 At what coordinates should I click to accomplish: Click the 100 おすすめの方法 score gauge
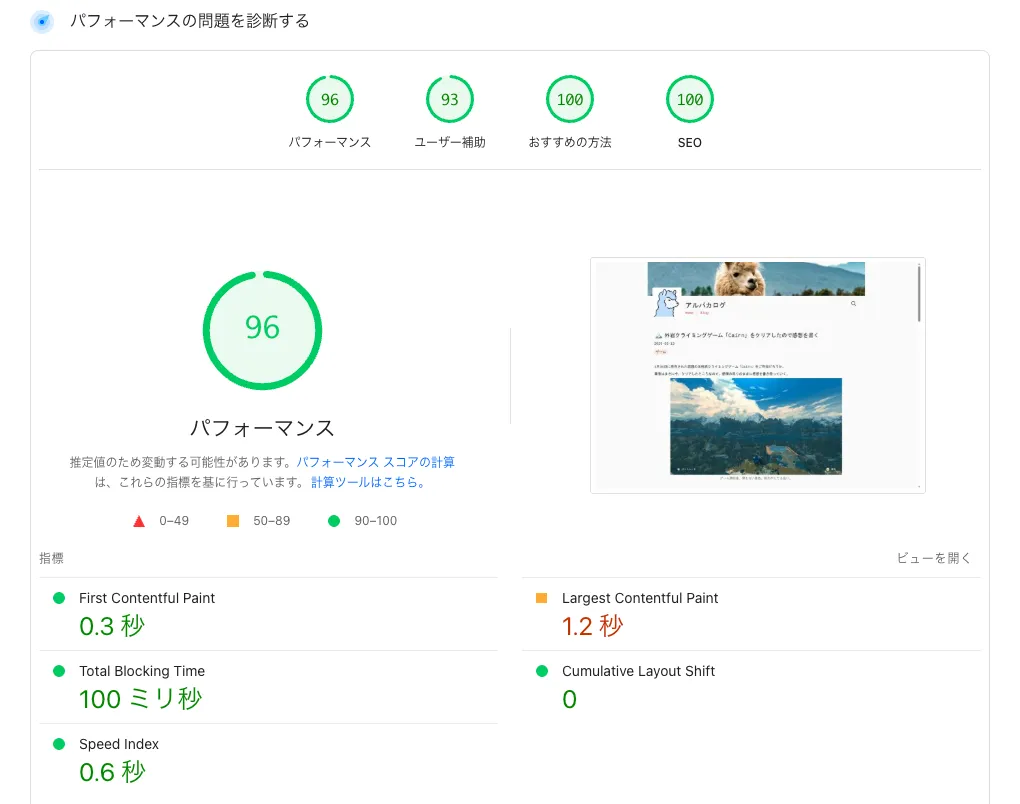coord(570,100)
